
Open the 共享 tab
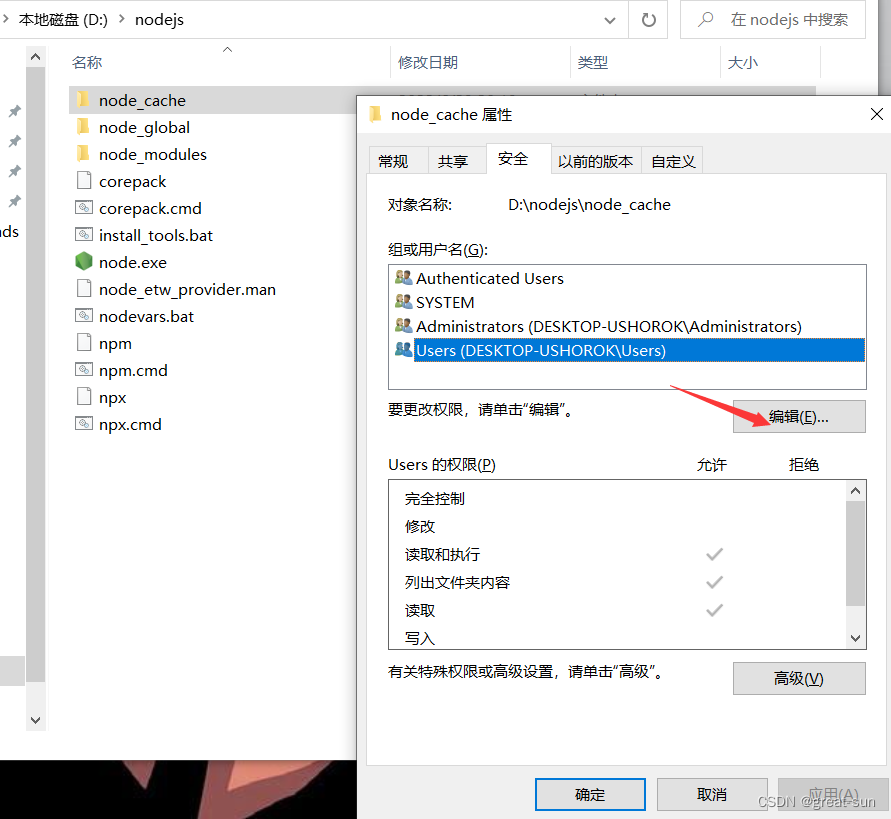[x=453, y=161]
